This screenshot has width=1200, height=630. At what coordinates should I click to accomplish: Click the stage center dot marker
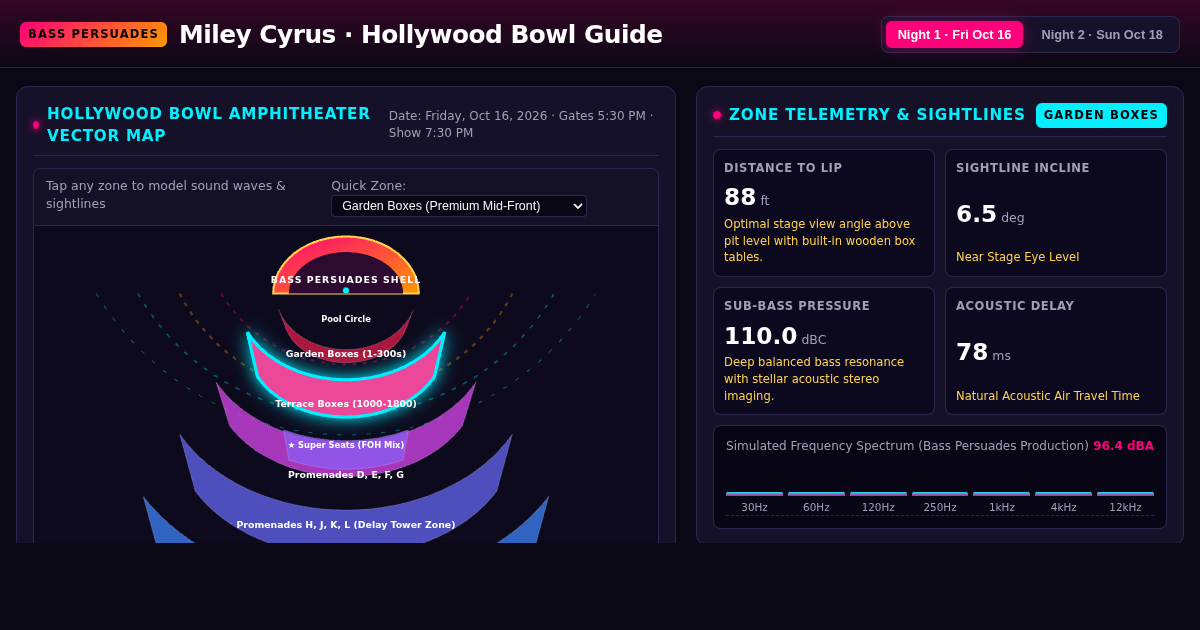[346, 290]
